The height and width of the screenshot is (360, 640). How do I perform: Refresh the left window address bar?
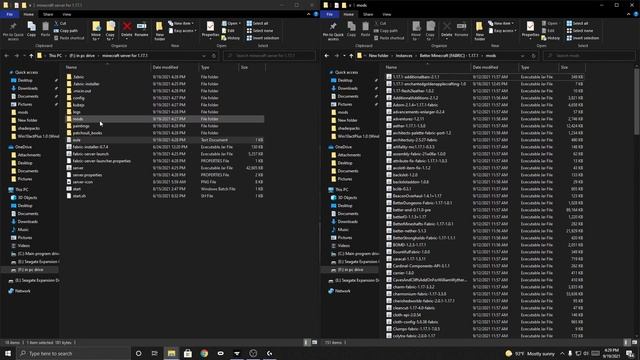click(x=213, y=56)
